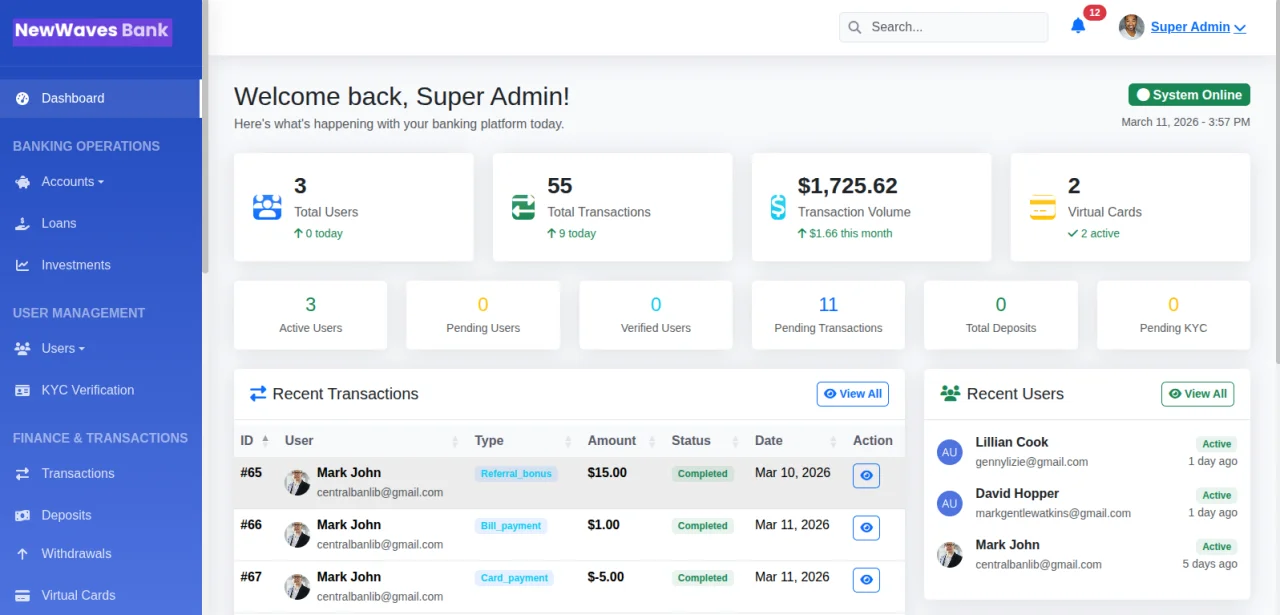Click the Users group icon in sidebar

coord(22,349)
